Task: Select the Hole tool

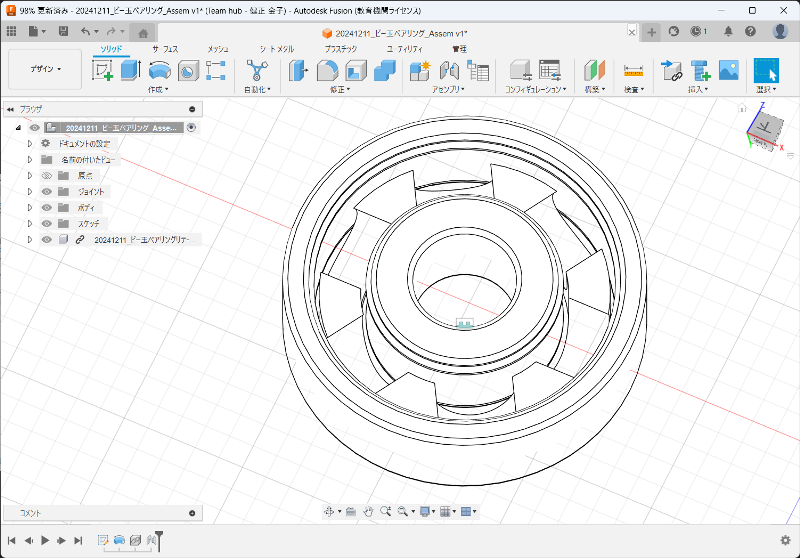Action: (188, 70)
